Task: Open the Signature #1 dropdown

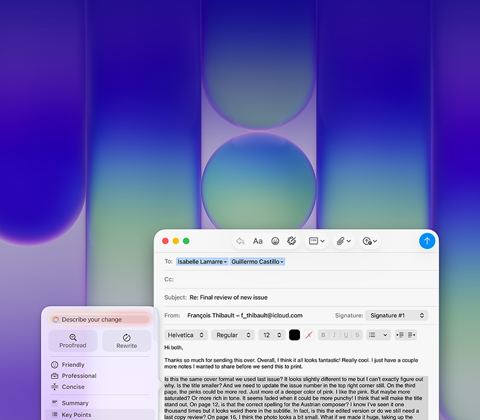Action: [x=397, y=315]
